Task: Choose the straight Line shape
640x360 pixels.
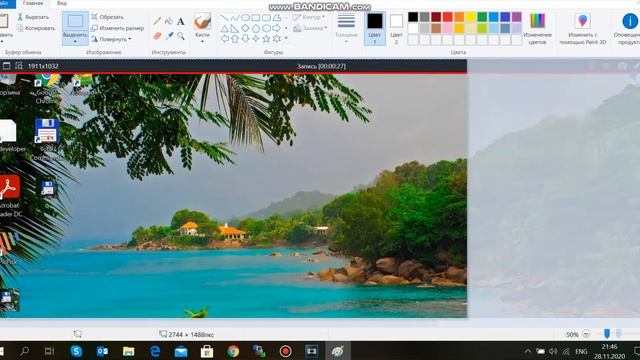Action: [x=224, y=18]
